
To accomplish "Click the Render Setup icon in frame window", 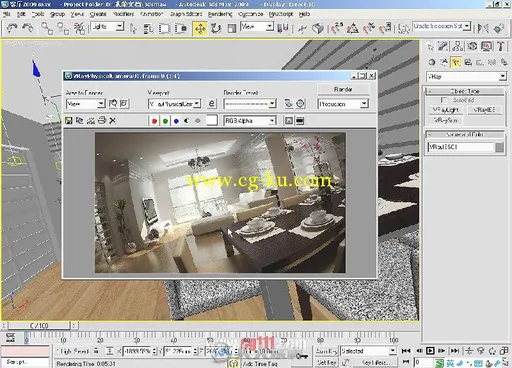I will click(x=289, y=104).
